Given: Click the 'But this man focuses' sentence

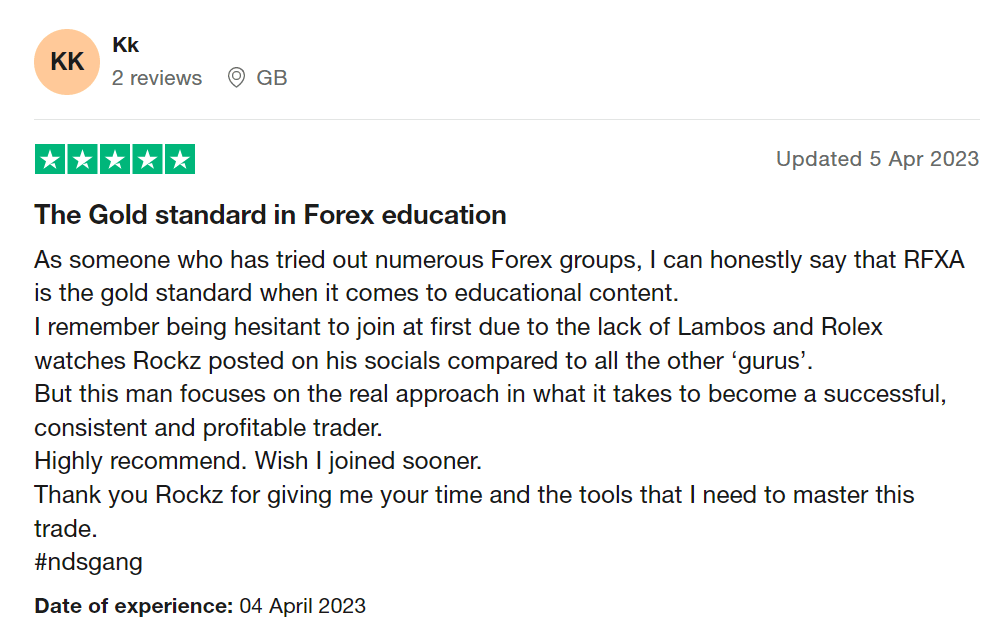Looking at the screenshot, I should pos(490,394).
